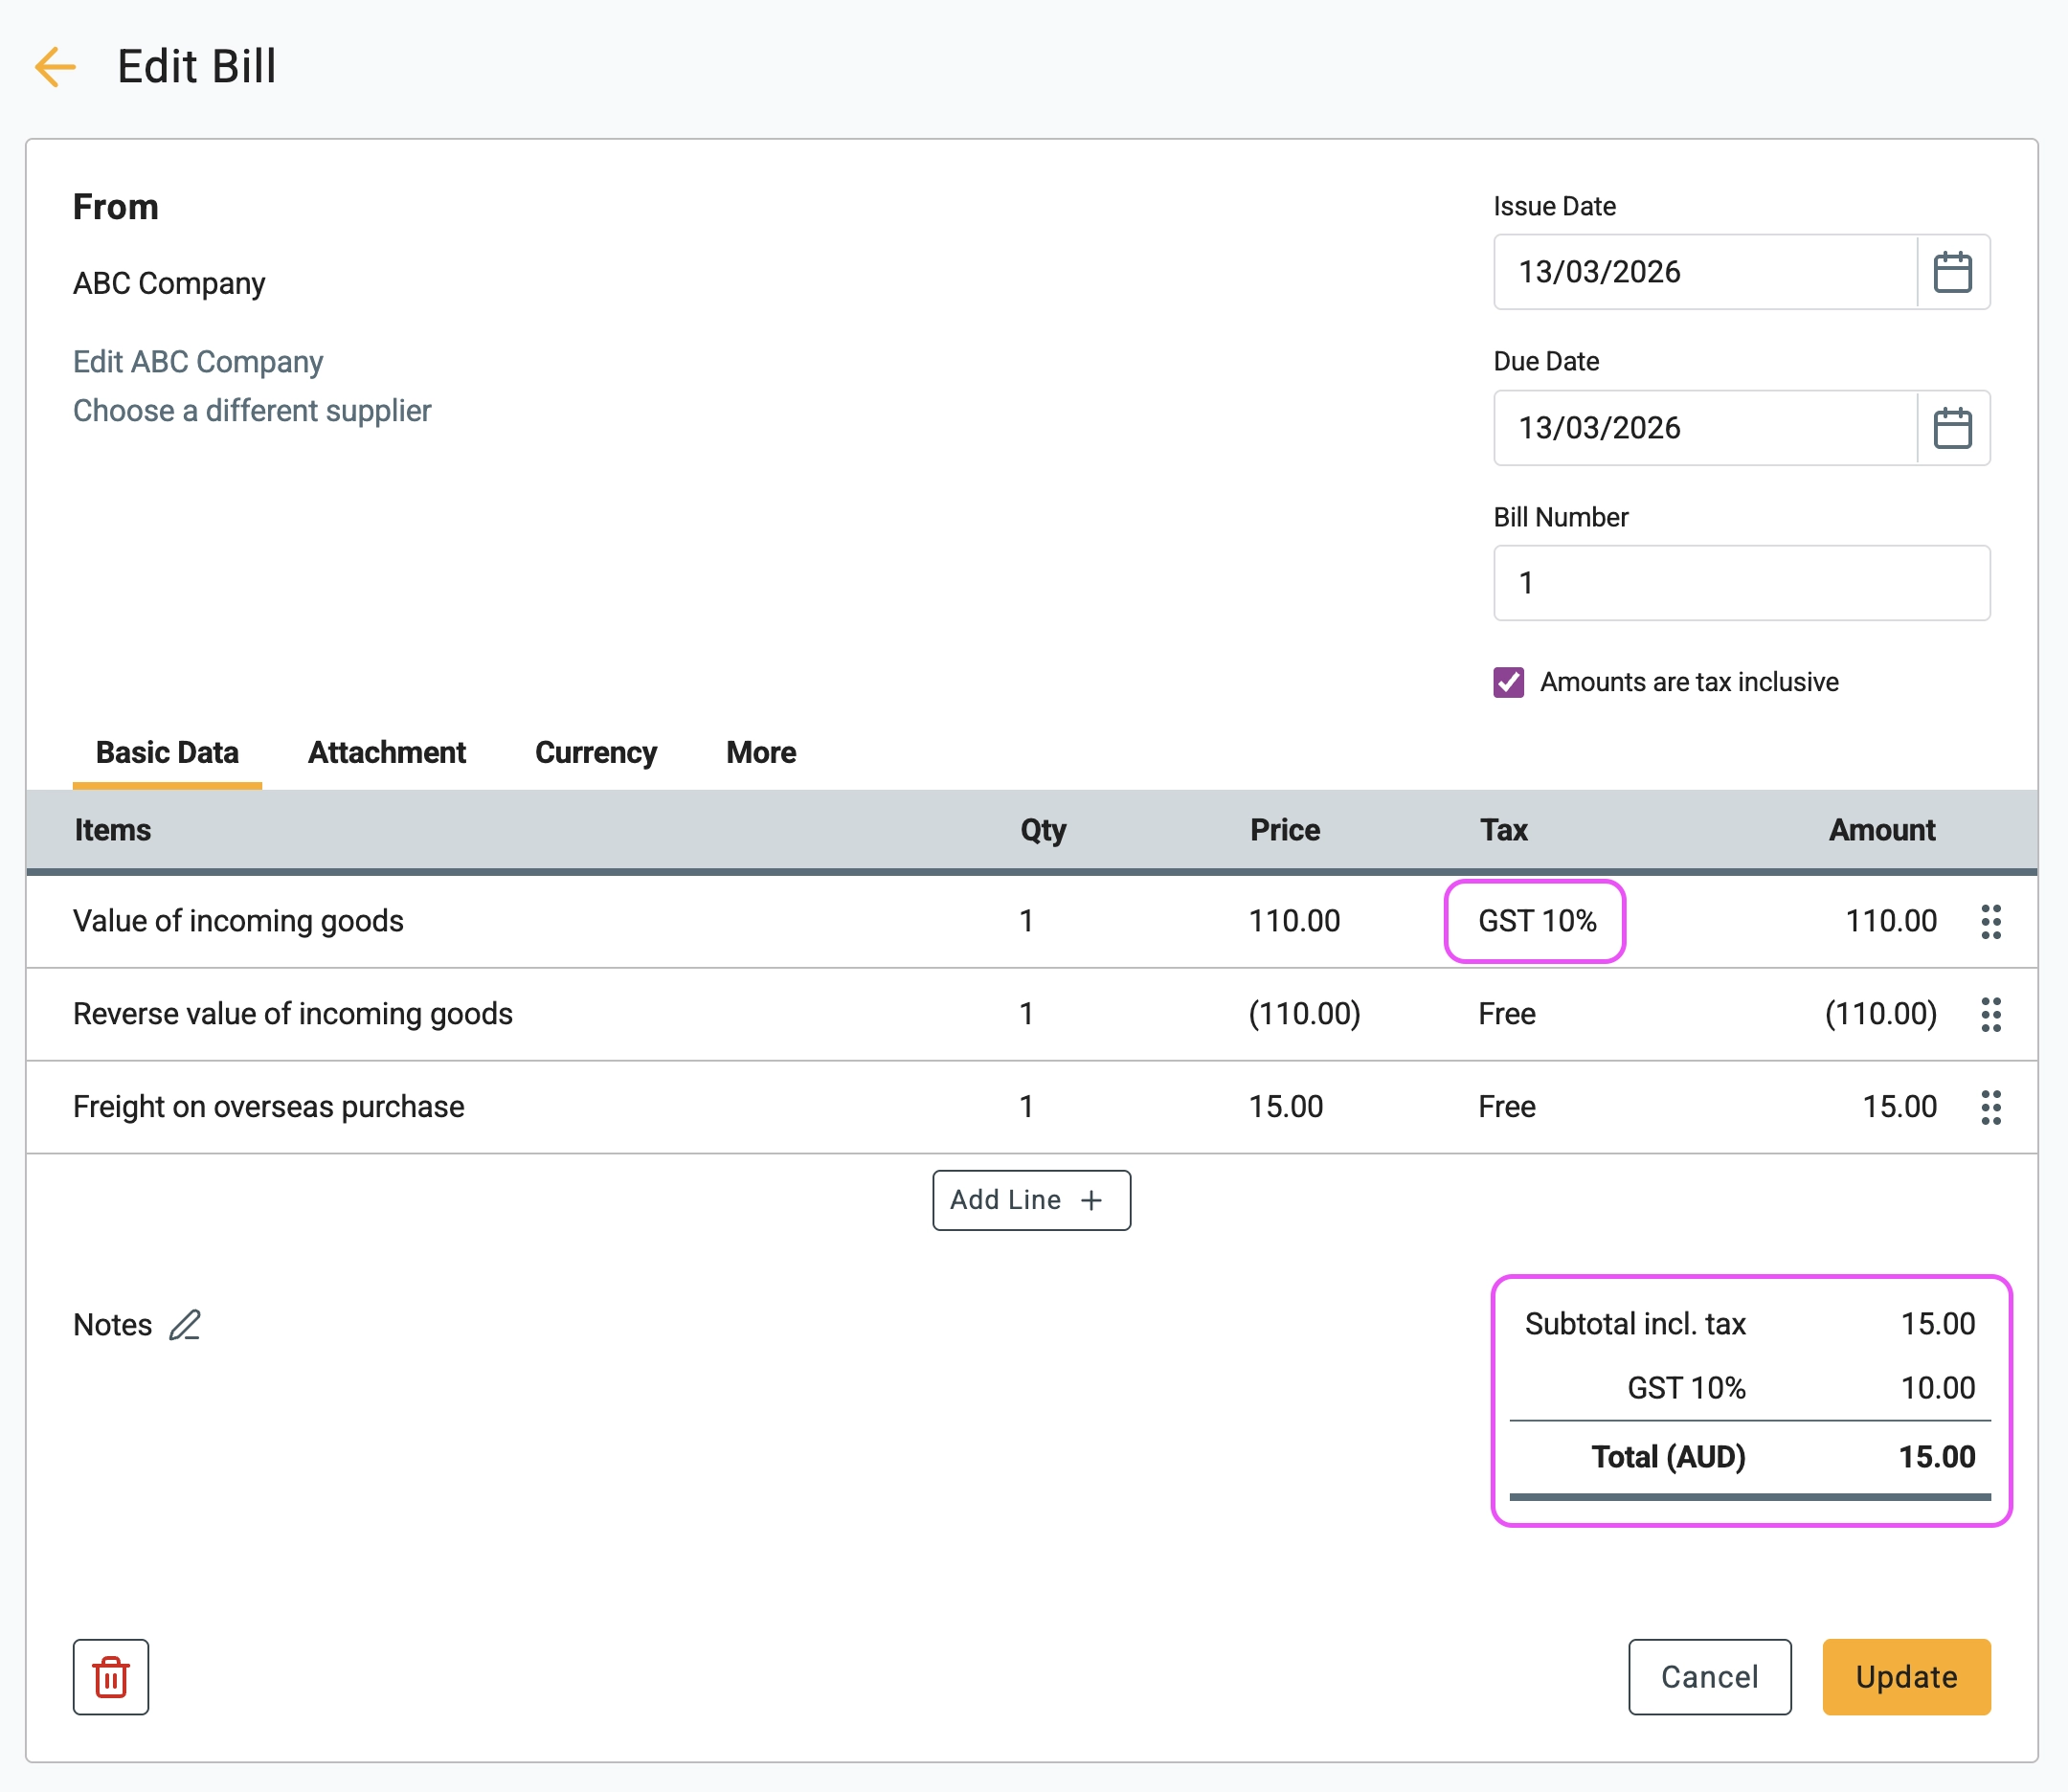Switch to the Attachment tab
This screenshot has width=2068, height=1792.
[386, 752]
